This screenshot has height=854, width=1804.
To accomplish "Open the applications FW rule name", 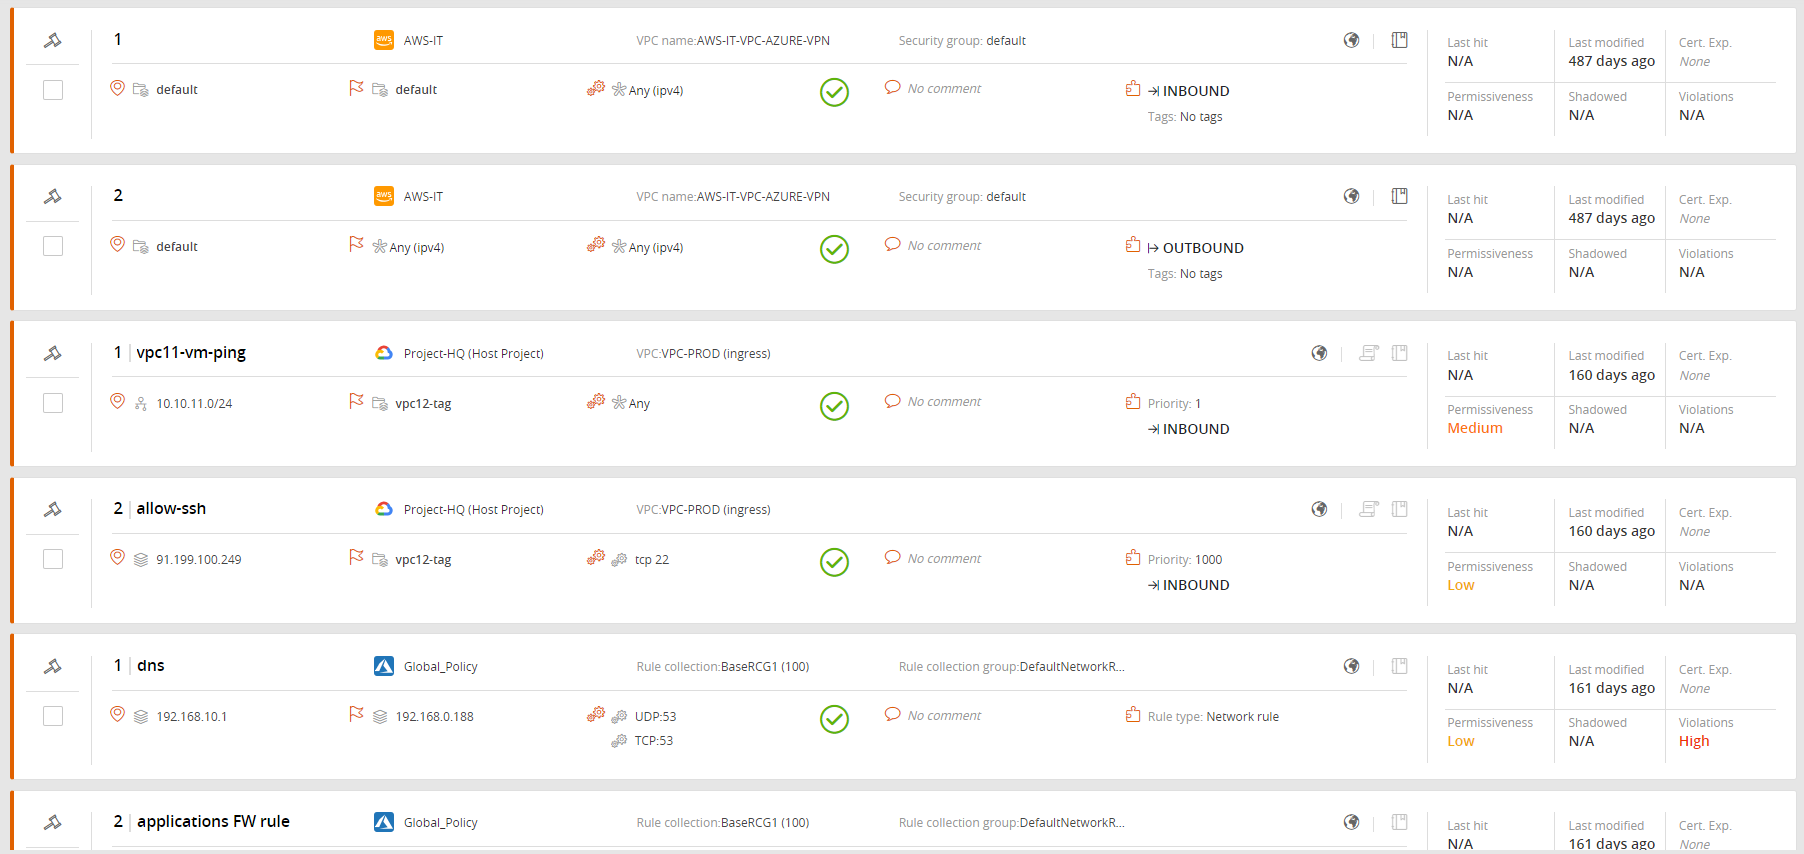I will [213, 821].
